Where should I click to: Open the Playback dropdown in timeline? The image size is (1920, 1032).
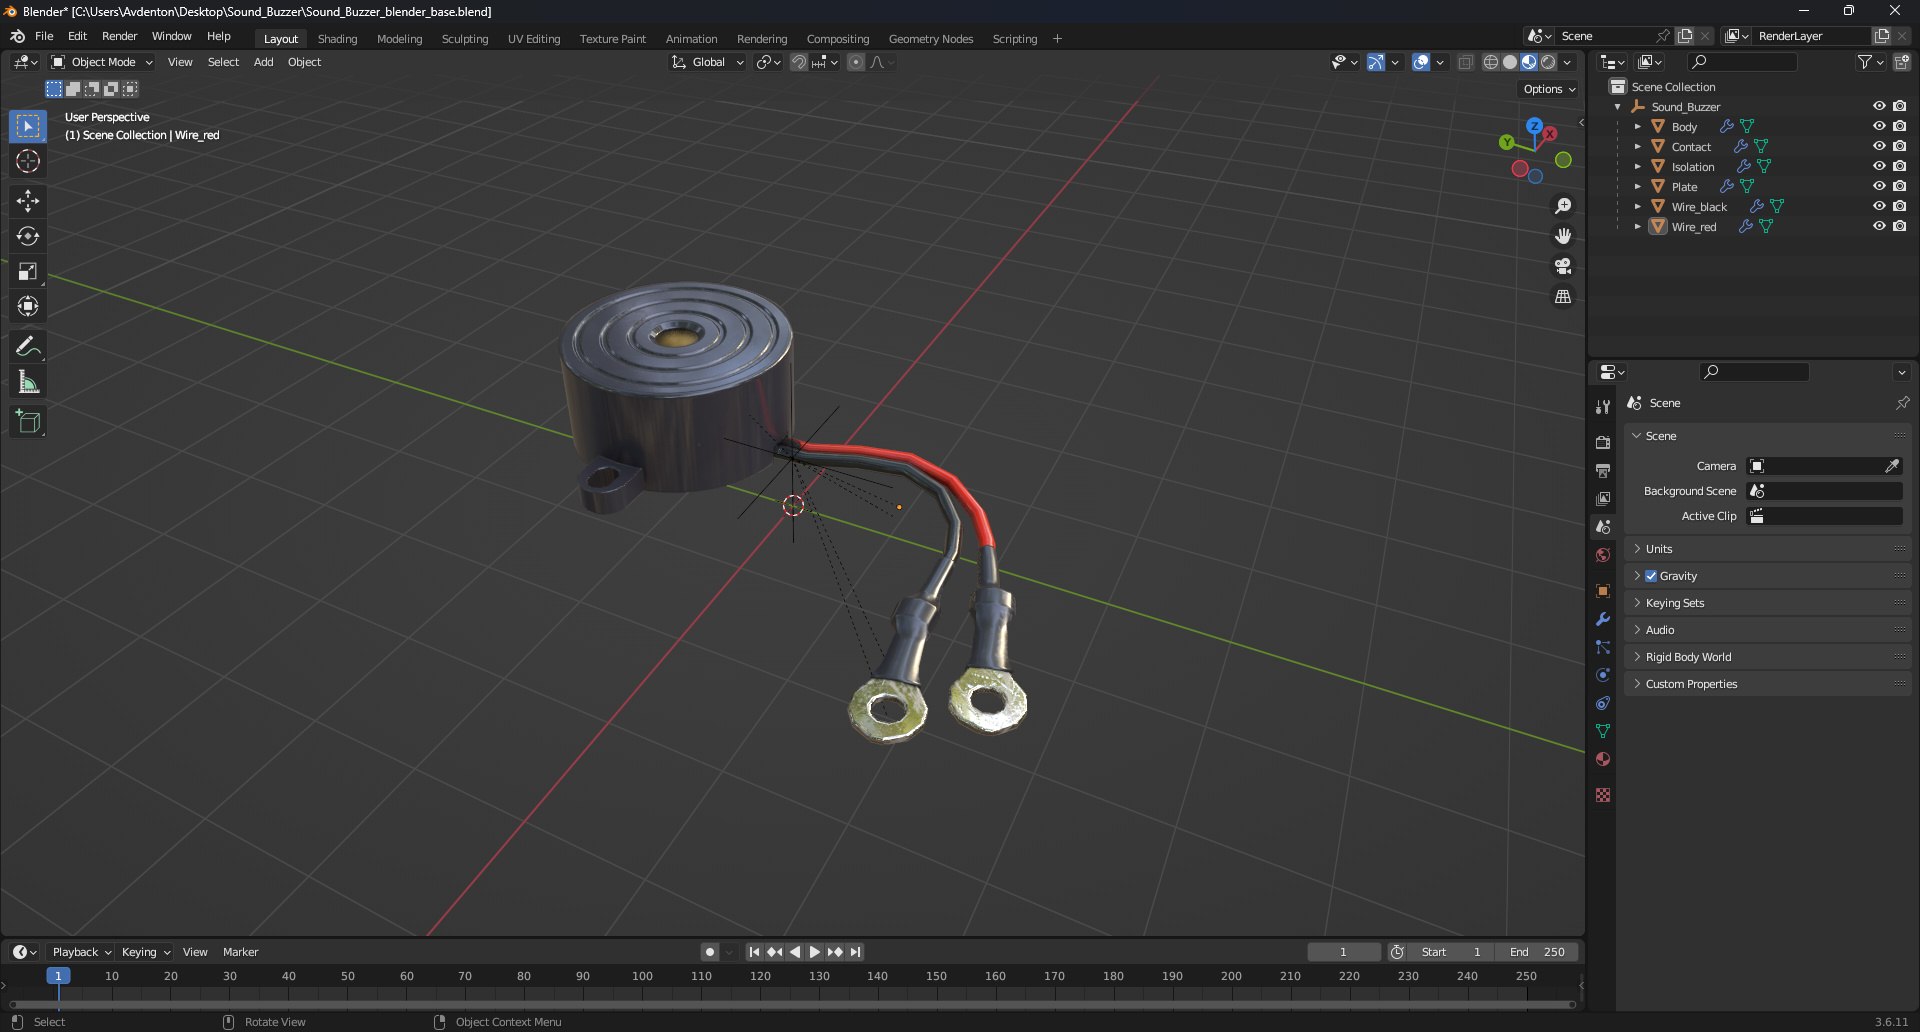coord(81,952)
